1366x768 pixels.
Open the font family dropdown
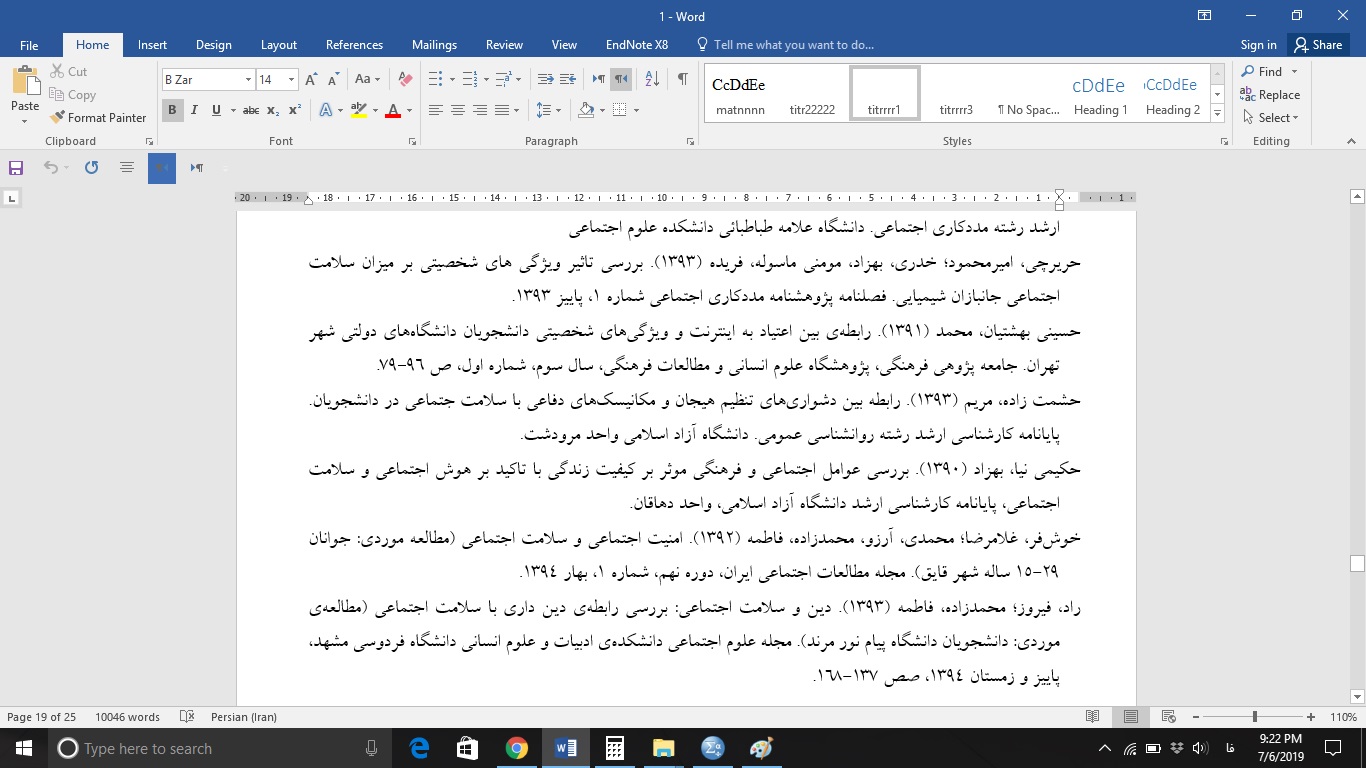247,78
